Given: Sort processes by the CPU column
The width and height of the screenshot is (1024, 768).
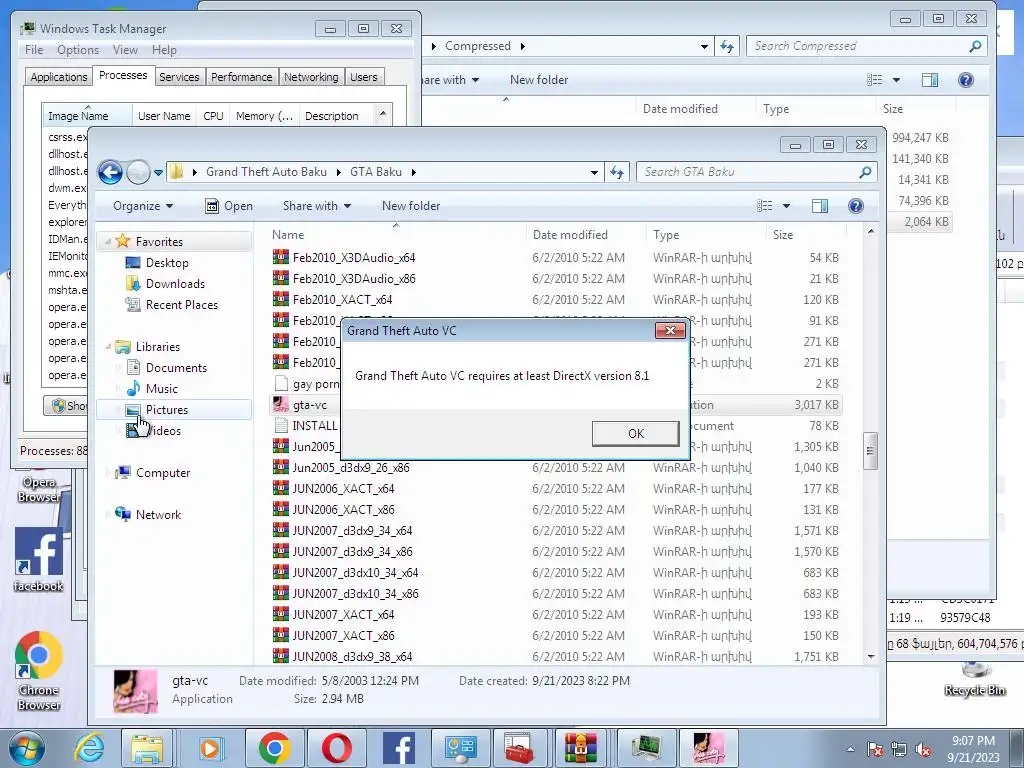Looking at the screenshot, I should pos(213,116).
